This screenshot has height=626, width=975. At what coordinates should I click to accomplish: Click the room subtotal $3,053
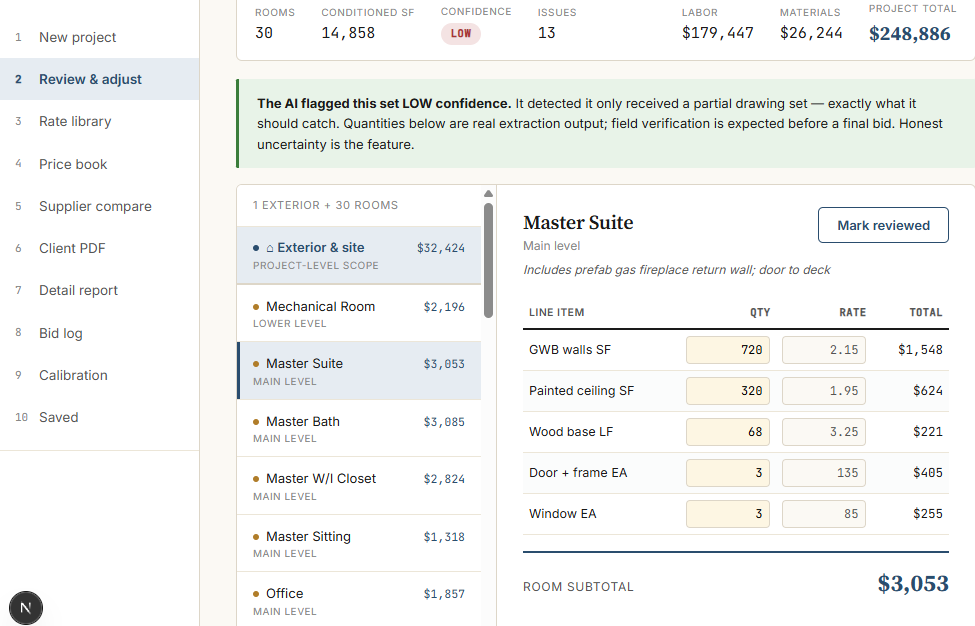913,584
